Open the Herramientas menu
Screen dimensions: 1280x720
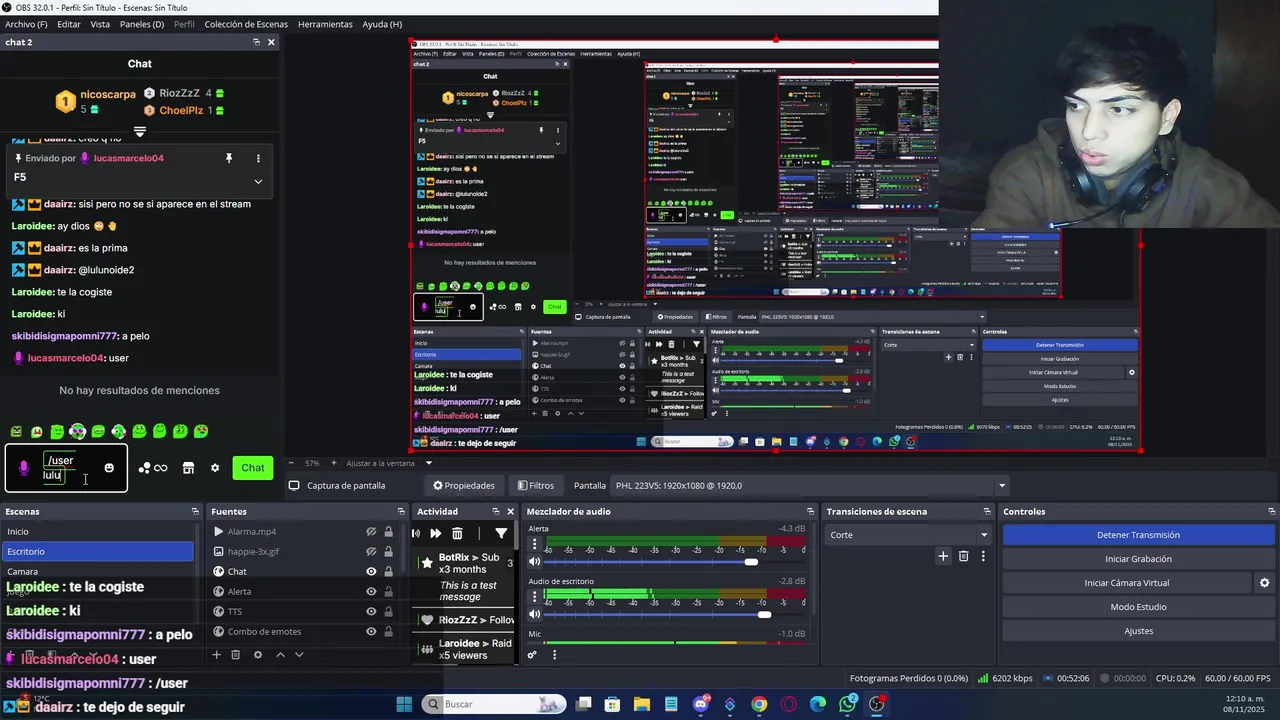tap(325, 24)
